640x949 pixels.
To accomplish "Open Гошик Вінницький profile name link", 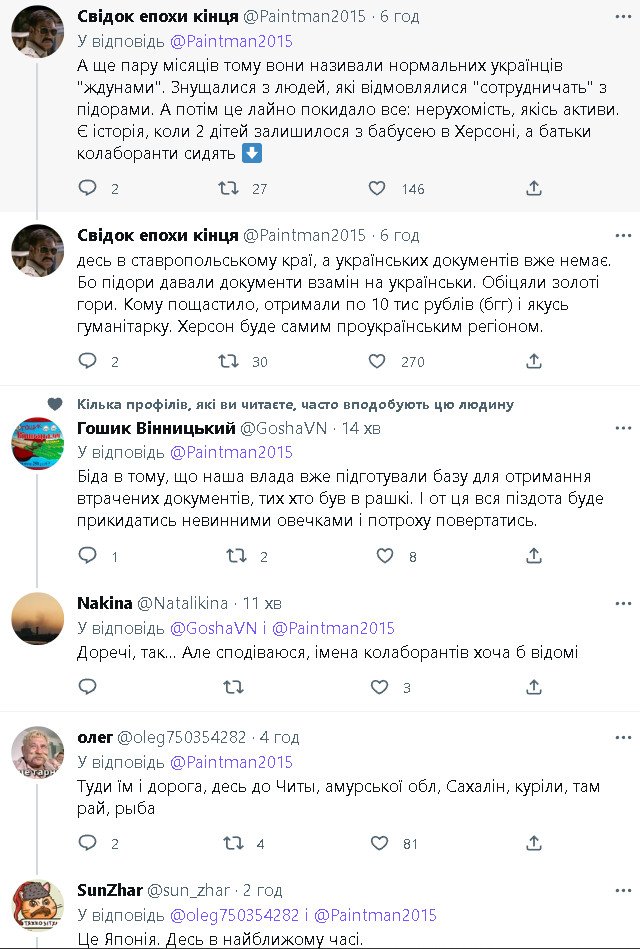I will [x=156, y=428].
